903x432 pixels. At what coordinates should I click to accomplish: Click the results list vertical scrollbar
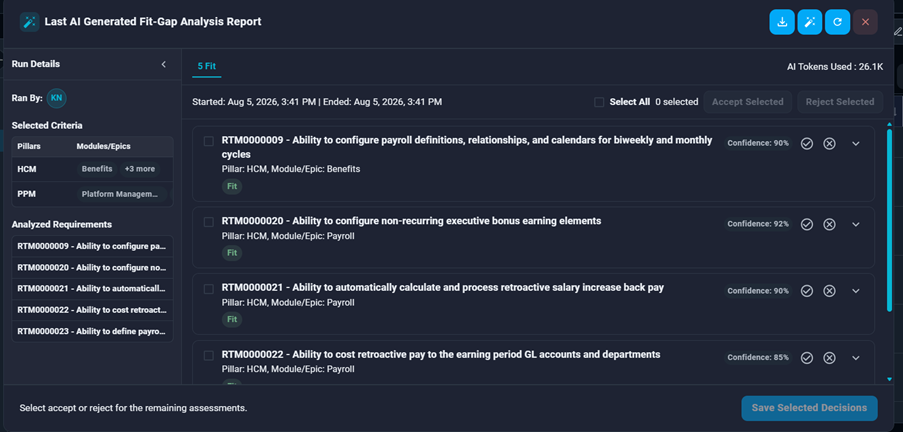[x=890, y=219]
